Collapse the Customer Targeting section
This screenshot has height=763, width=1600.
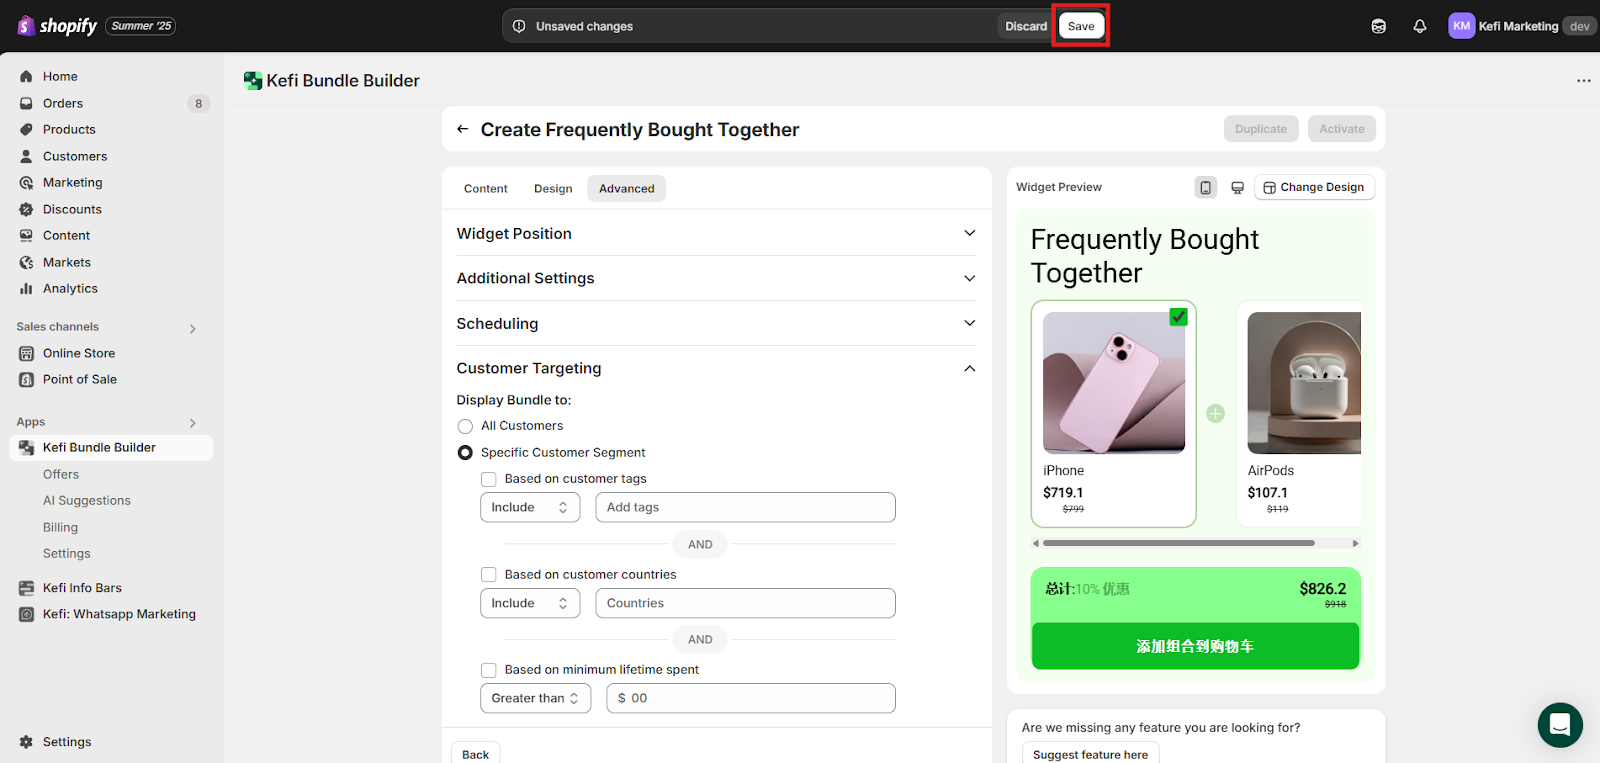(x=968, y=368)
